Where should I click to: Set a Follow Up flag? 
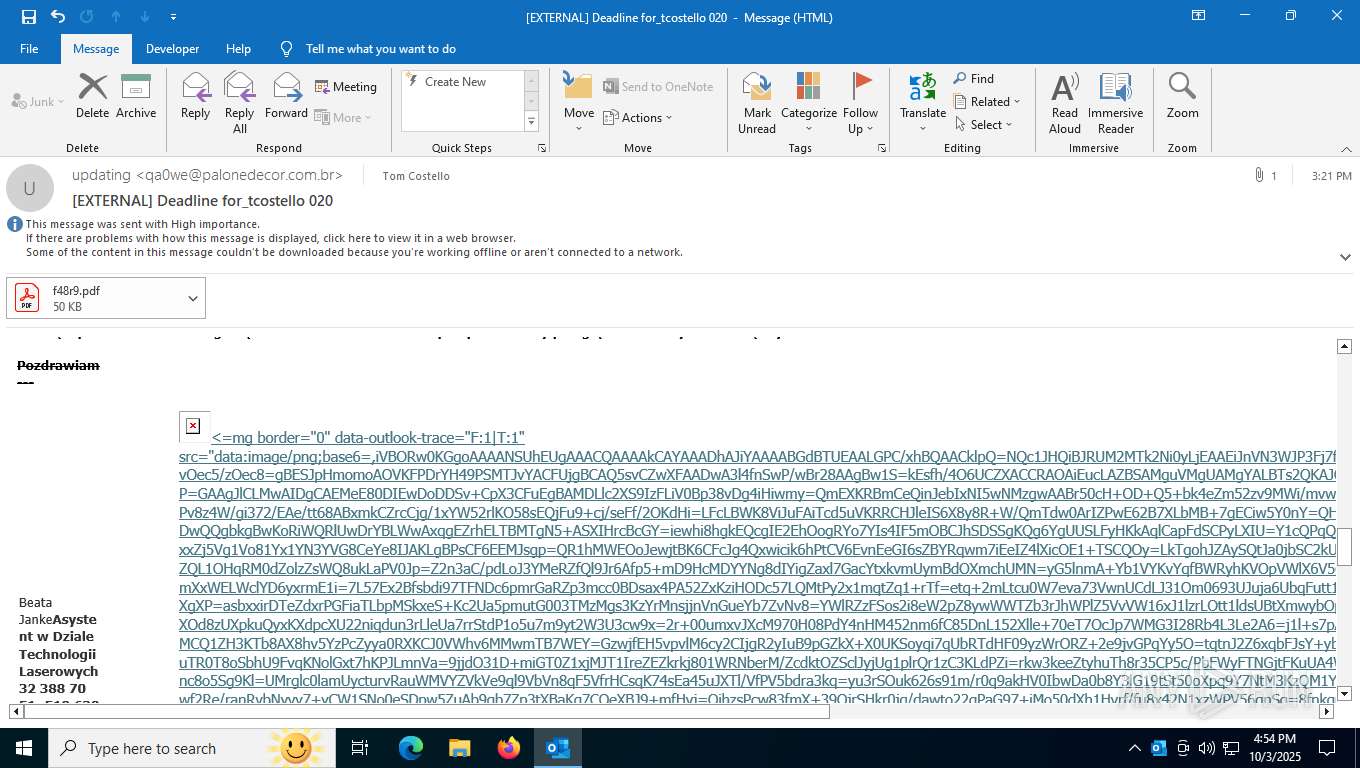tap(860, 102)
